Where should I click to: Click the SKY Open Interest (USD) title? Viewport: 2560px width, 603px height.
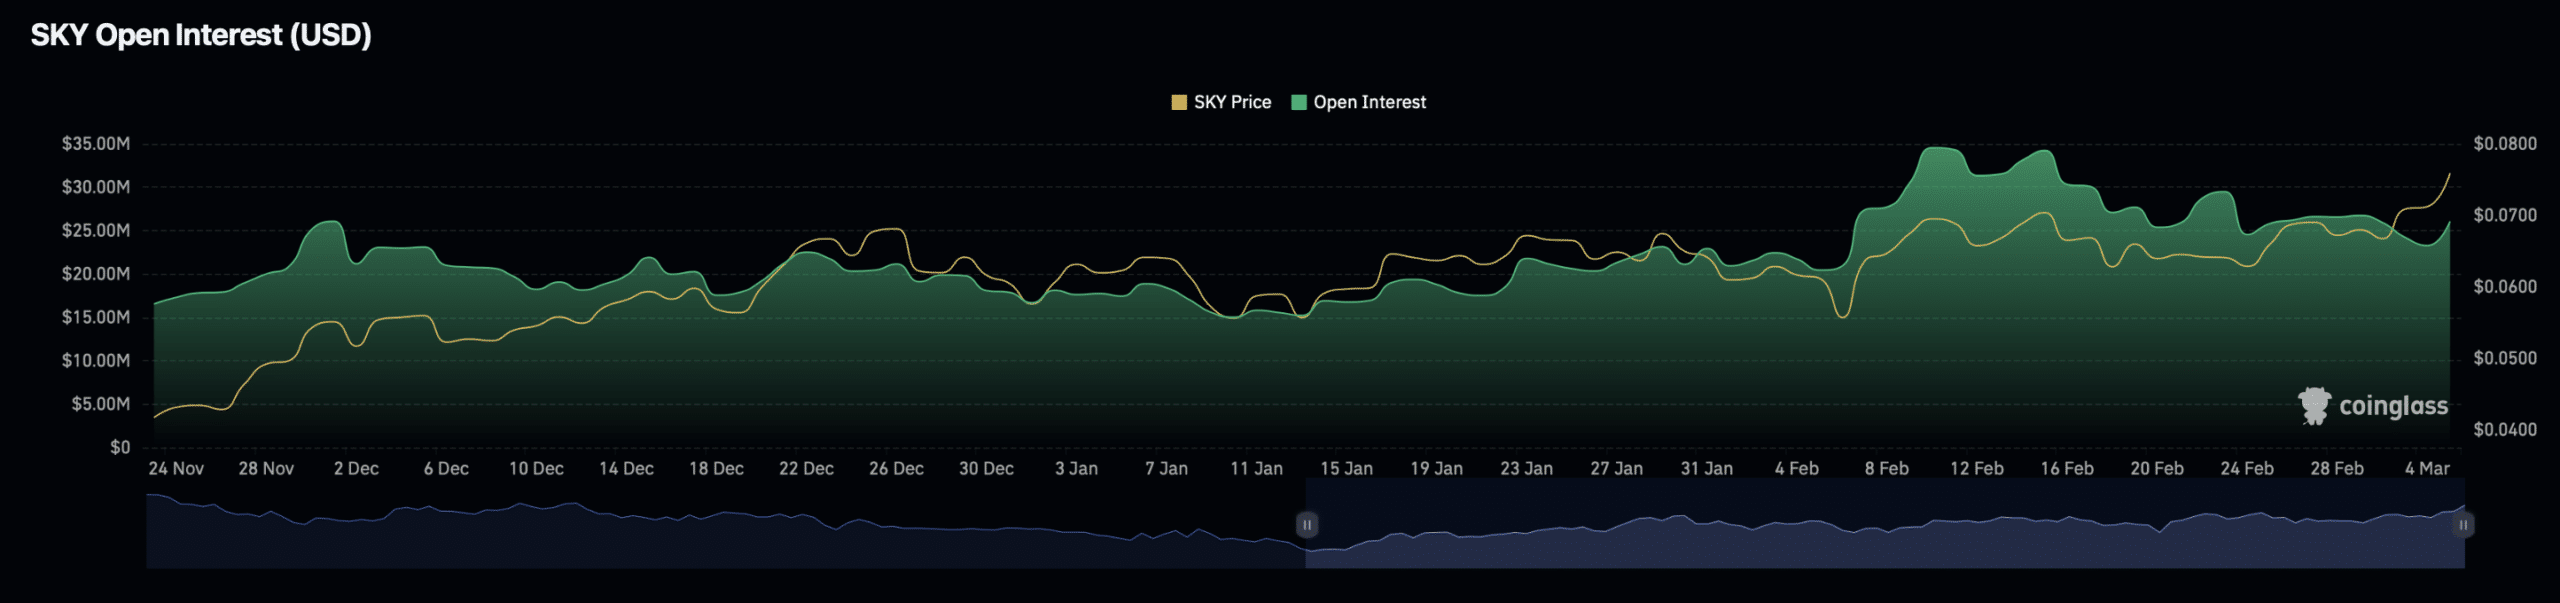click(x=201, y=35)
